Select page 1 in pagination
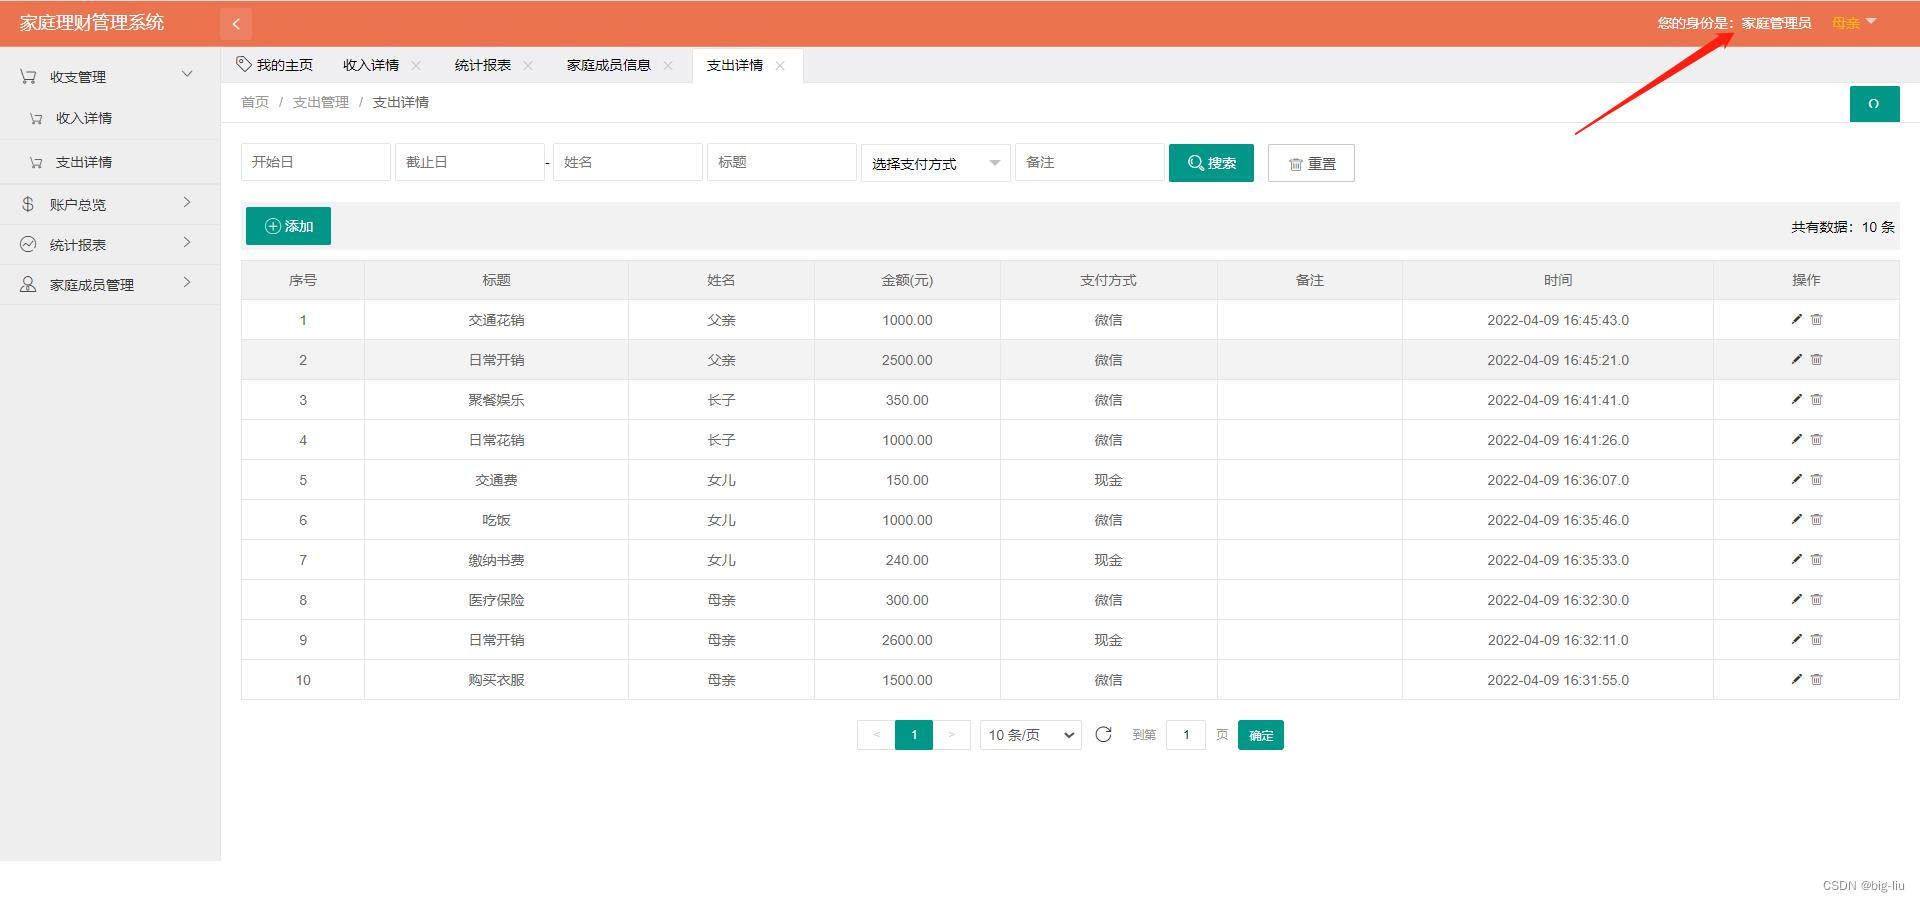This screenshot has height=902, width=1920. click(x=914, y=735)
